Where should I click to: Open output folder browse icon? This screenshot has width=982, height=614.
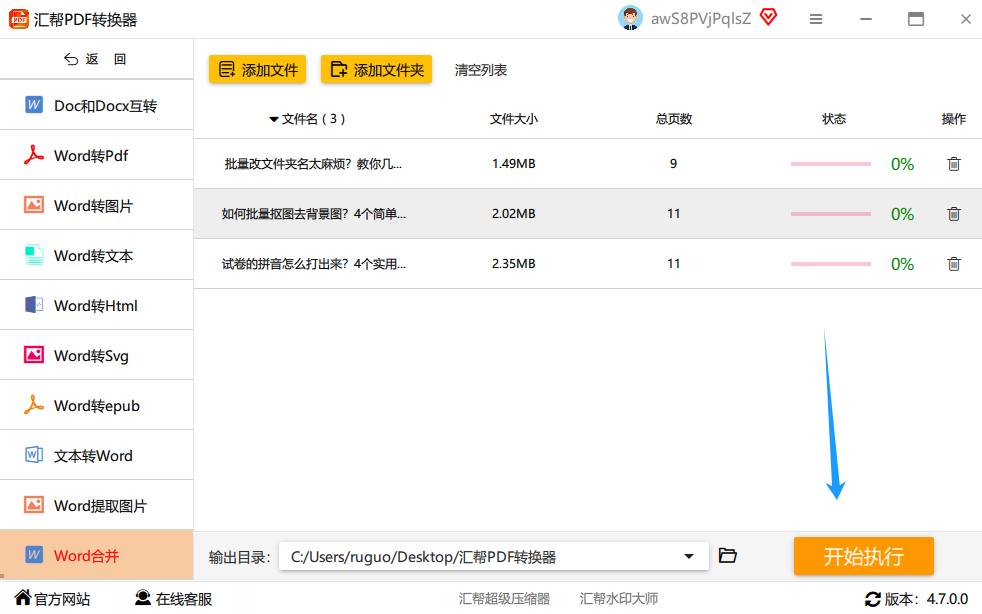click(x=728, y=556)
